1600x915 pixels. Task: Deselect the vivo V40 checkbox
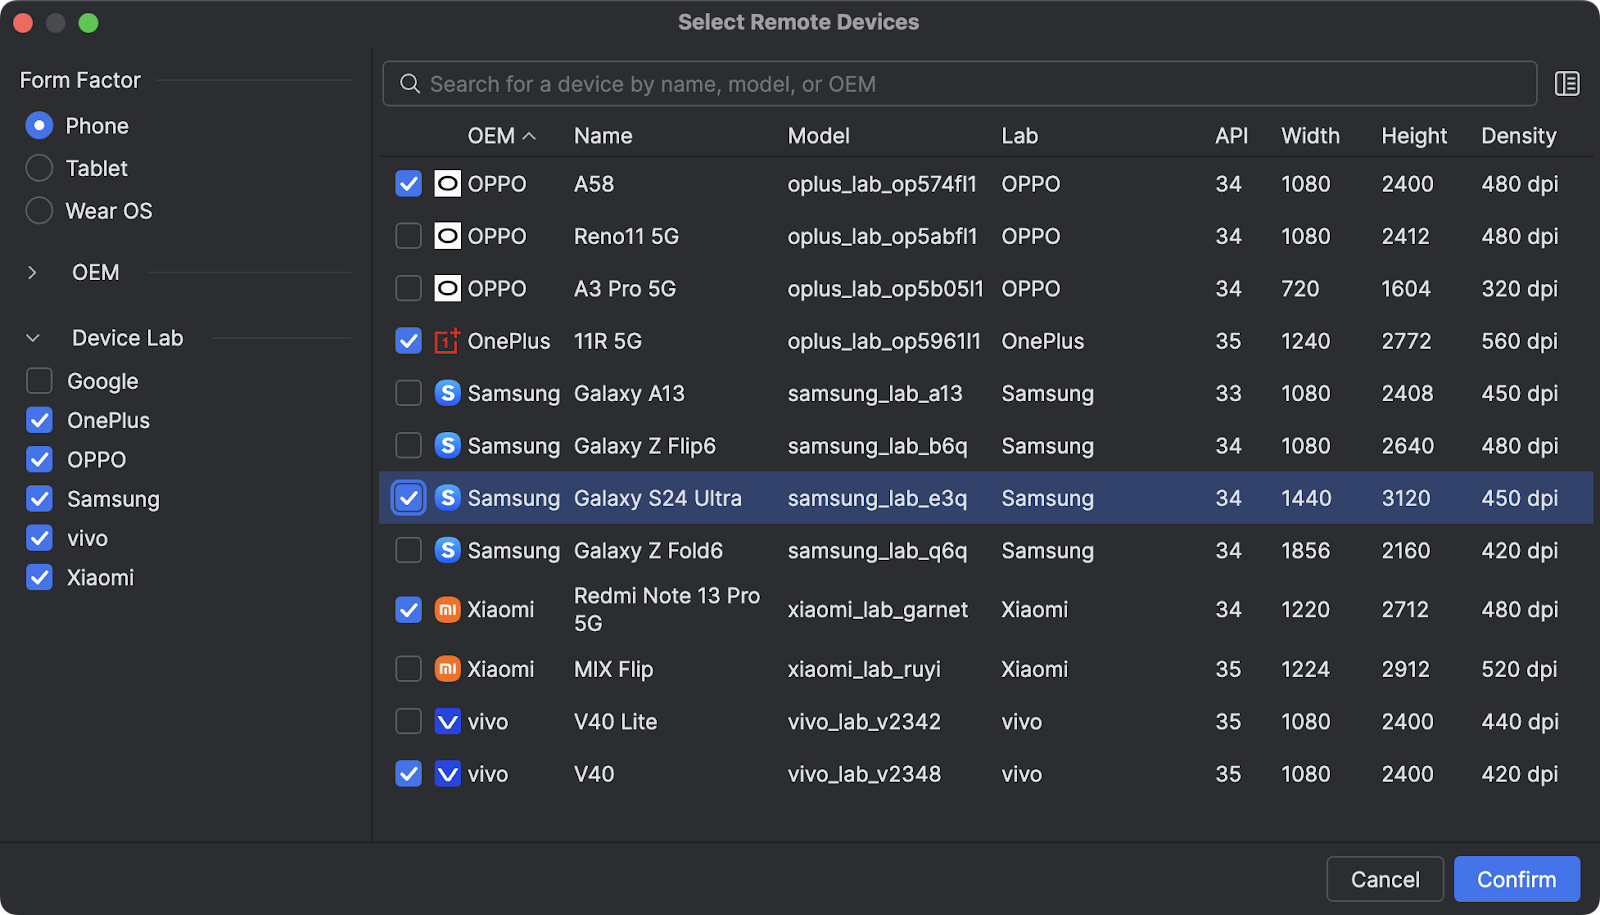pos(408,774)
